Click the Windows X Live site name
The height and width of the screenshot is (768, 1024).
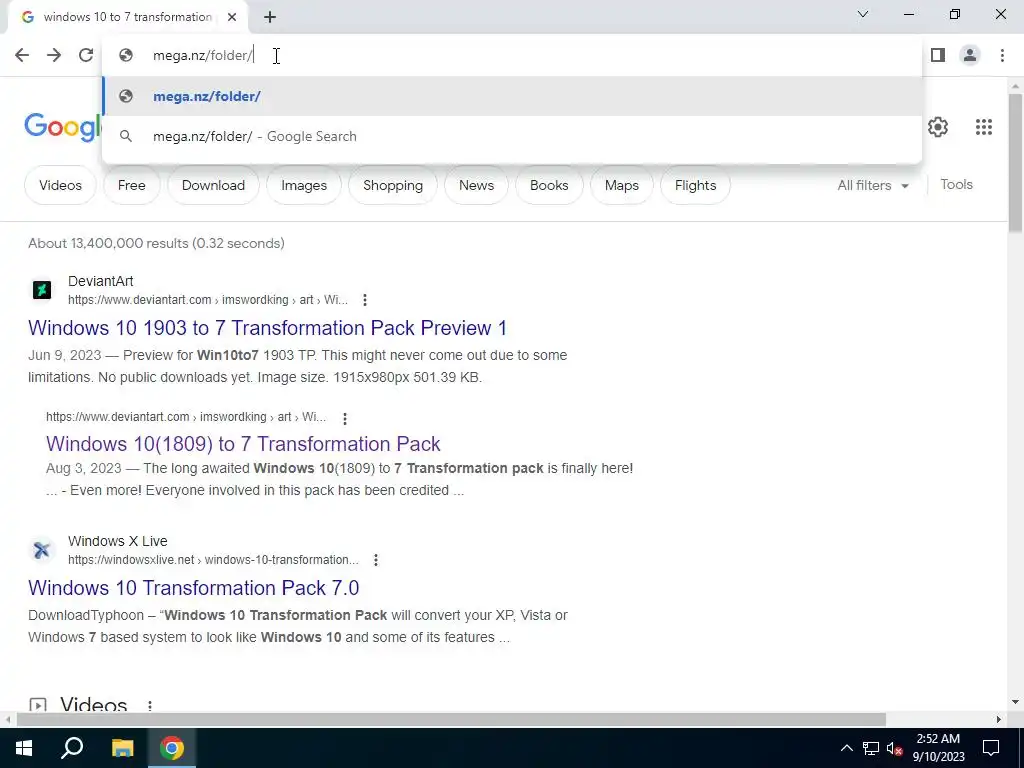(118, 541)
